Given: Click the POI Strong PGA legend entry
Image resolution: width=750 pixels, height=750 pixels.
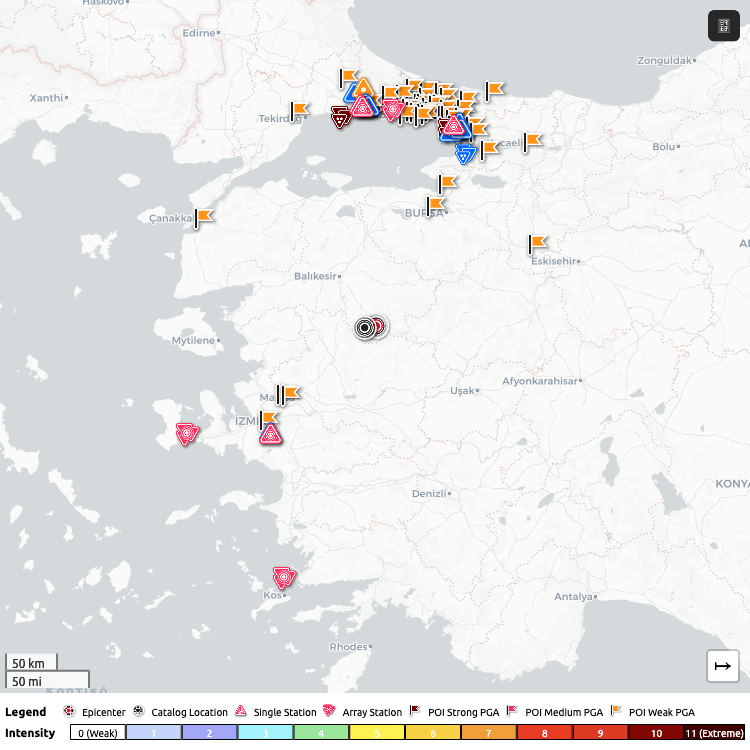Looking at the screenshot, I should [455, 712].
